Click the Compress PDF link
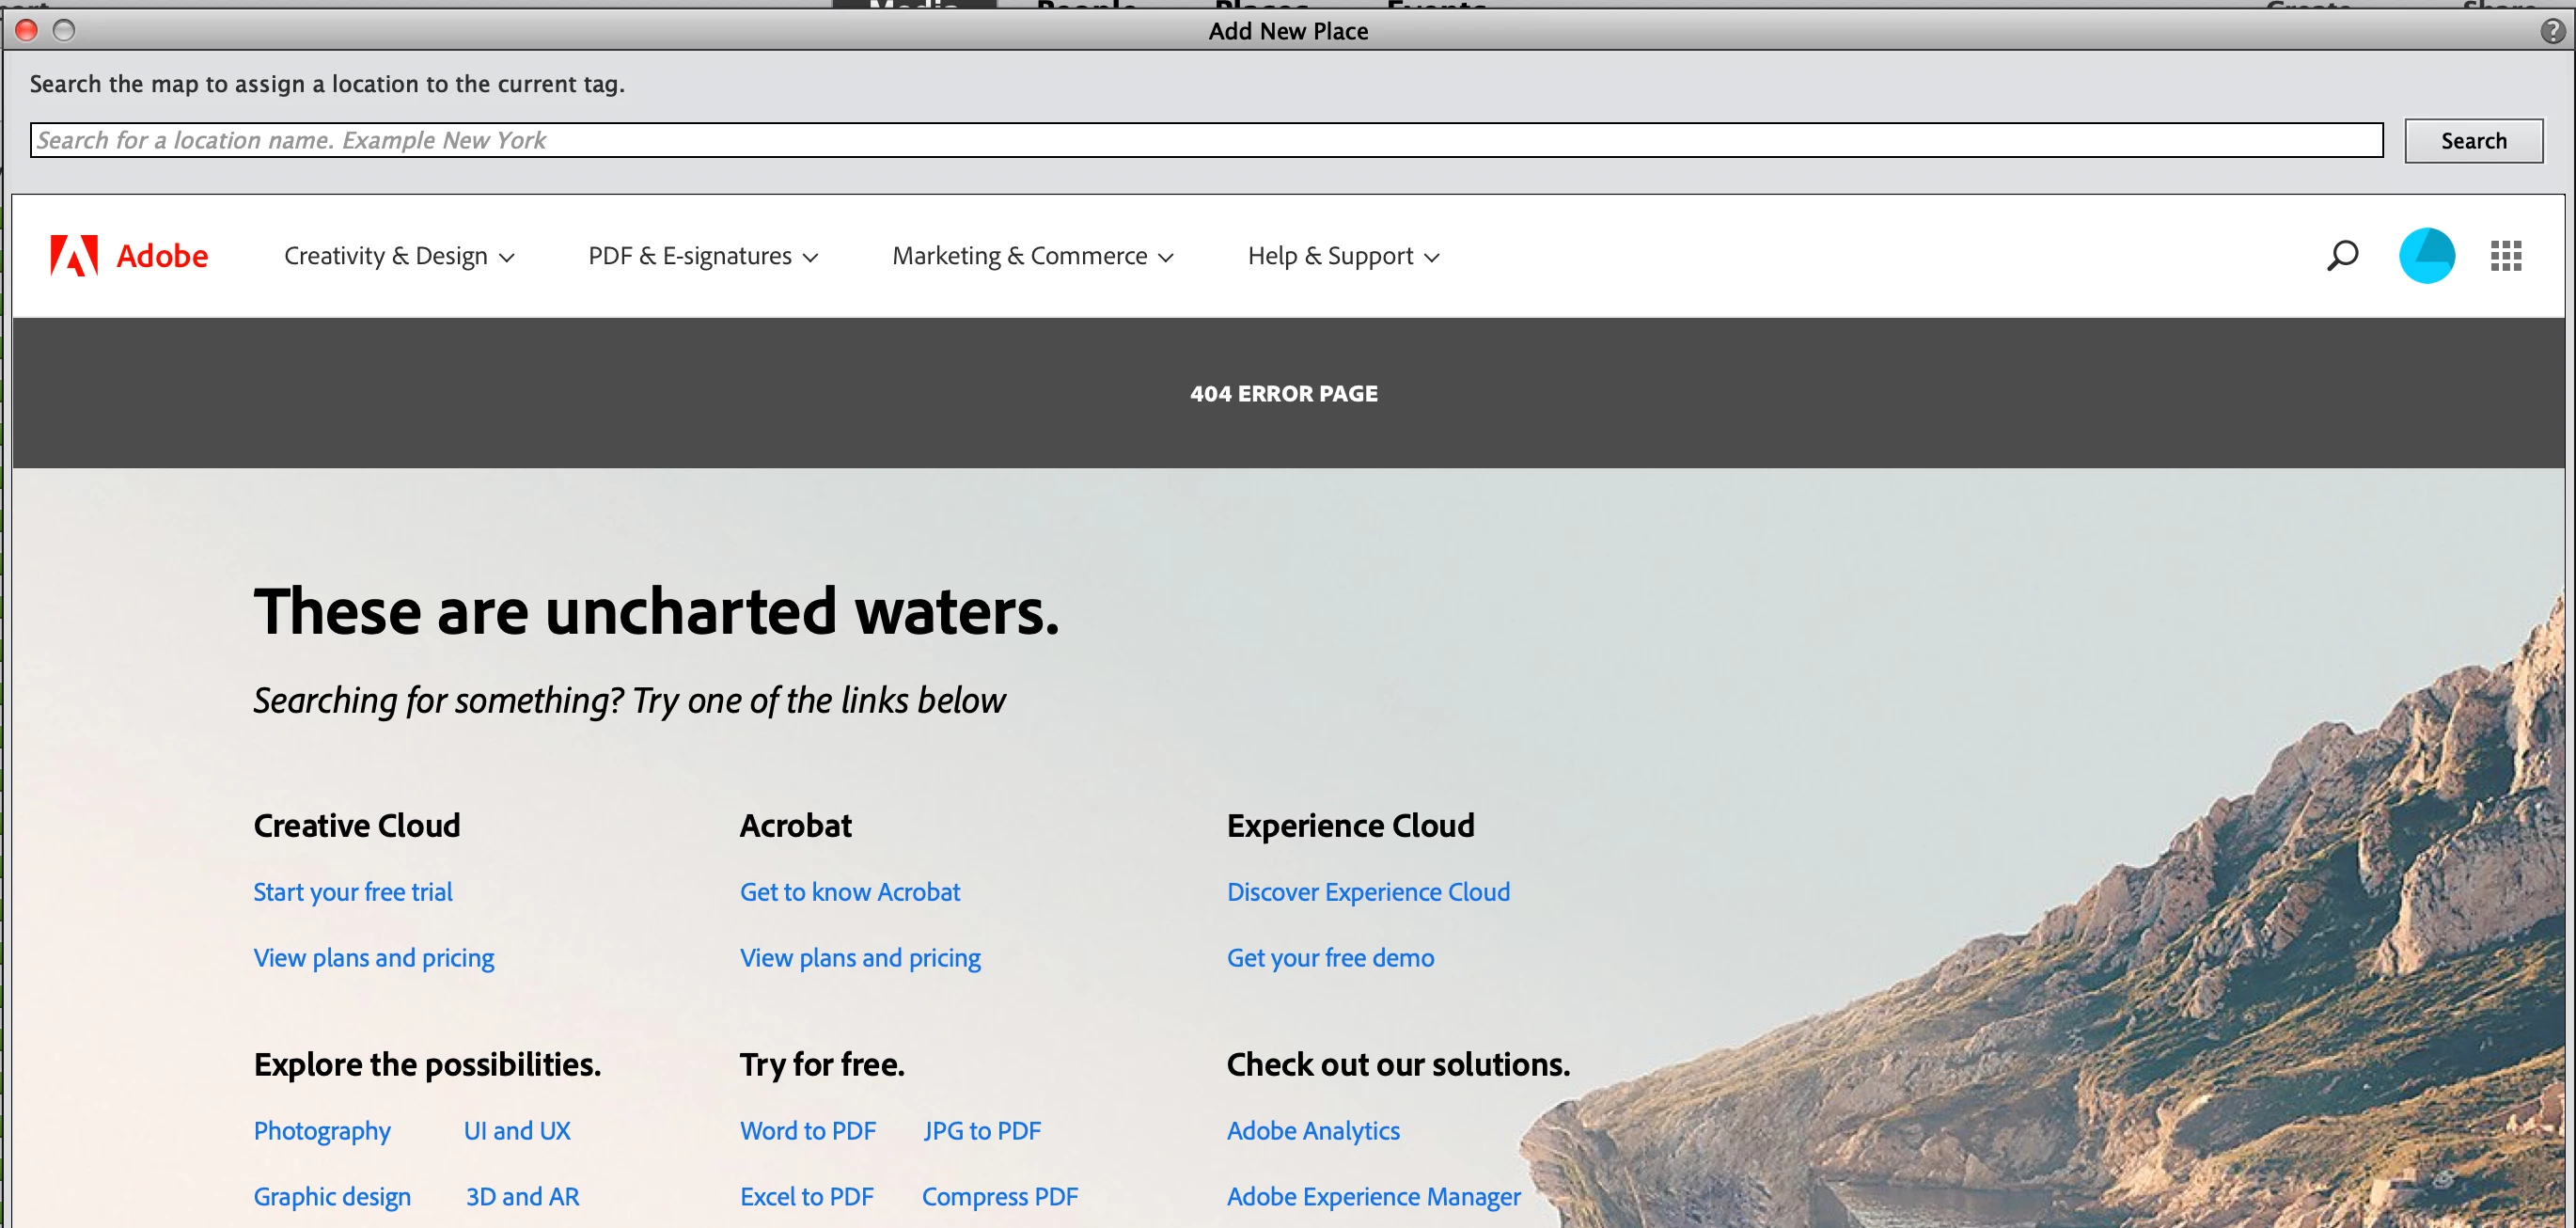This screenshot has height=1228, width=2576. pos(999,1197)
